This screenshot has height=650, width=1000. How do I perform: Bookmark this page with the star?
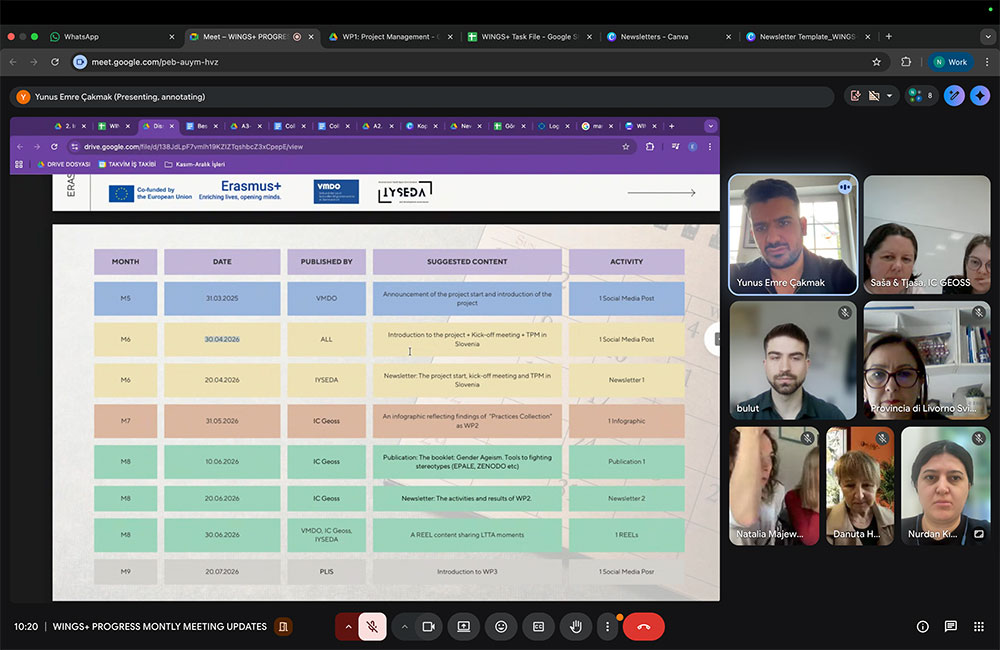[876, 62]
